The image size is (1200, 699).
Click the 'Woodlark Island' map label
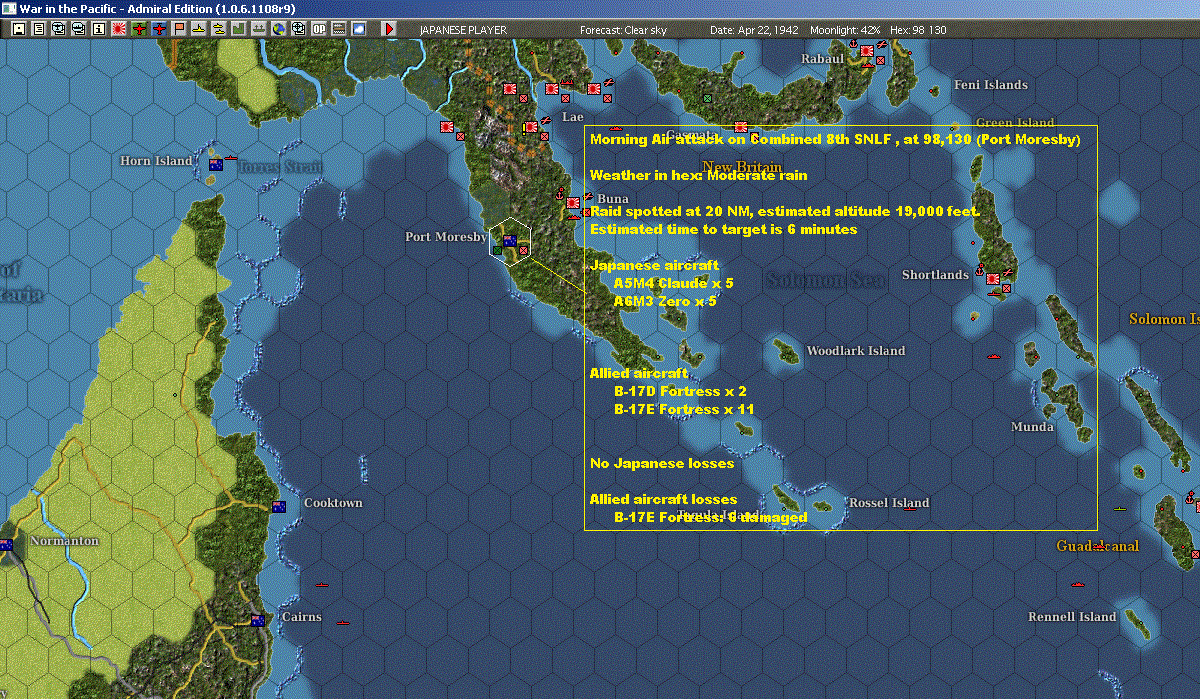856,351
